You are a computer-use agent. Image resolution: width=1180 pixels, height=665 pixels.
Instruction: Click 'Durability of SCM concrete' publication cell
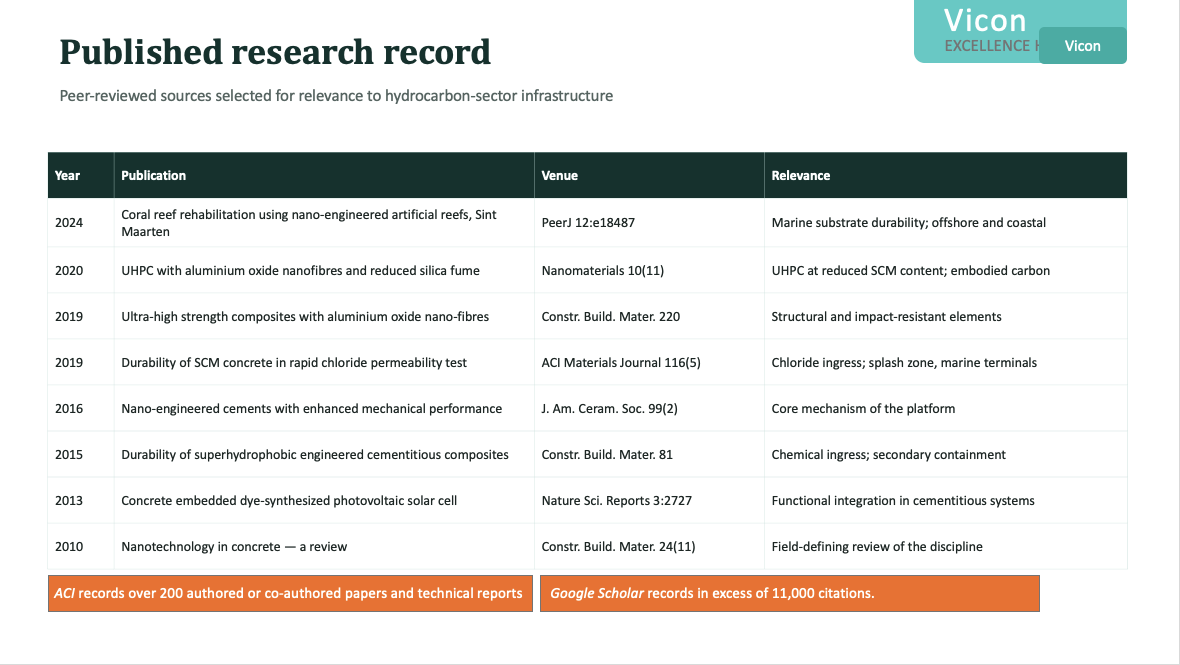324,363
